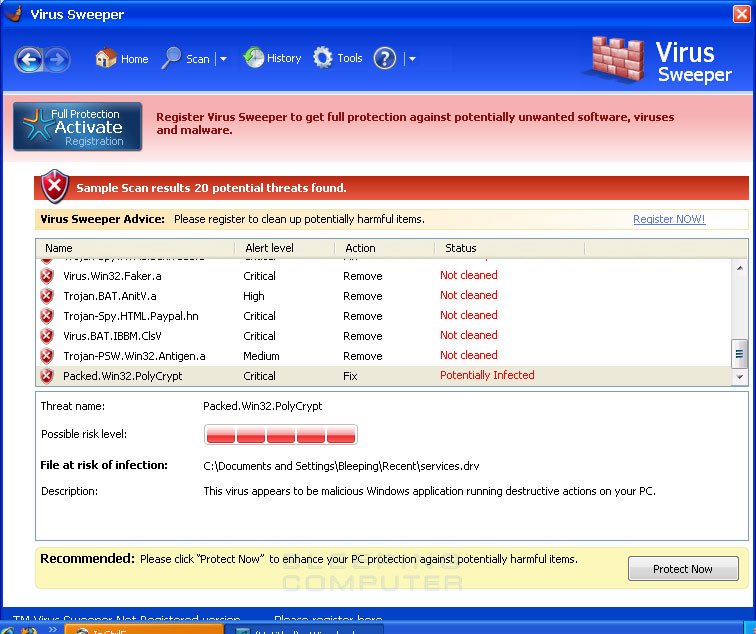This screenshot has height=634, width=756.
Task: Click the threat icon next to Trojan-PSW.Win32.Antigen.a
Action: click(x=47, y=356)
